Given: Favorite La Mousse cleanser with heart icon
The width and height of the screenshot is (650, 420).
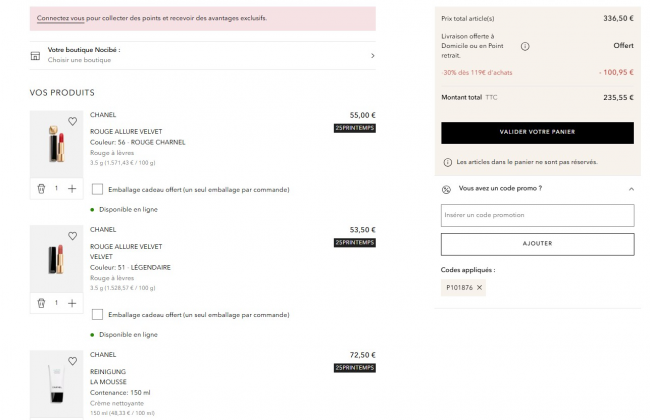Looking at the screenshot, I should (x=73, y=361).
